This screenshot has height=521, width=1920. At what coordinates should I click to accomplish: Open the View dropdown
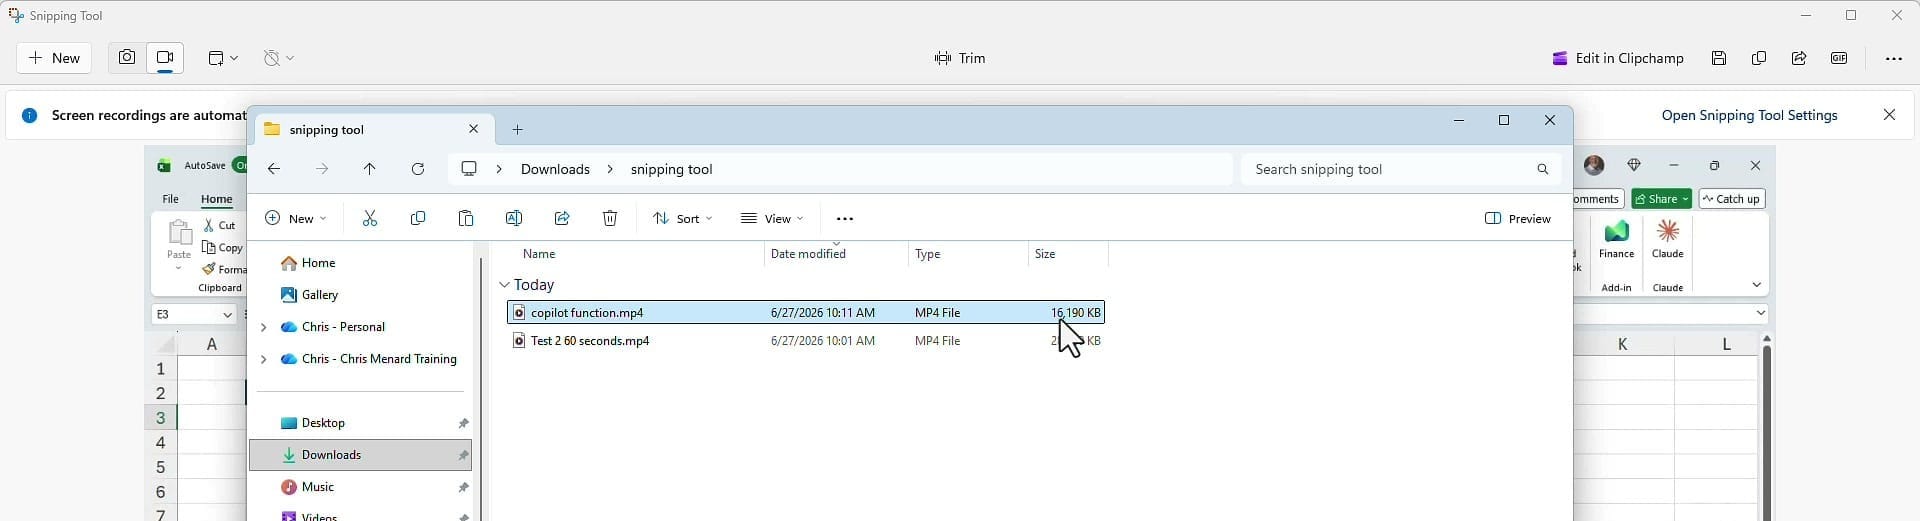click(772, 218)
